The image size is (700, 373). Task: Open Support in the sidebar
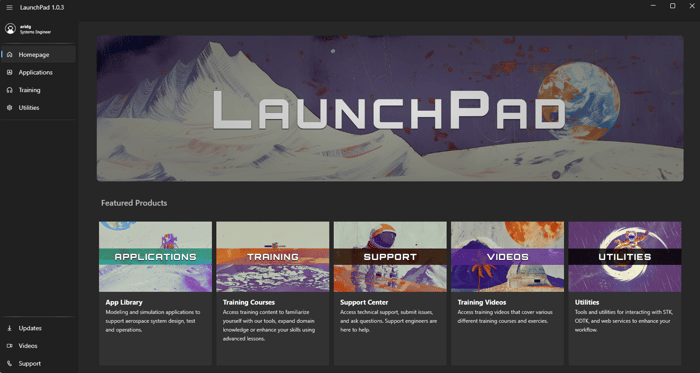[38, 364]
